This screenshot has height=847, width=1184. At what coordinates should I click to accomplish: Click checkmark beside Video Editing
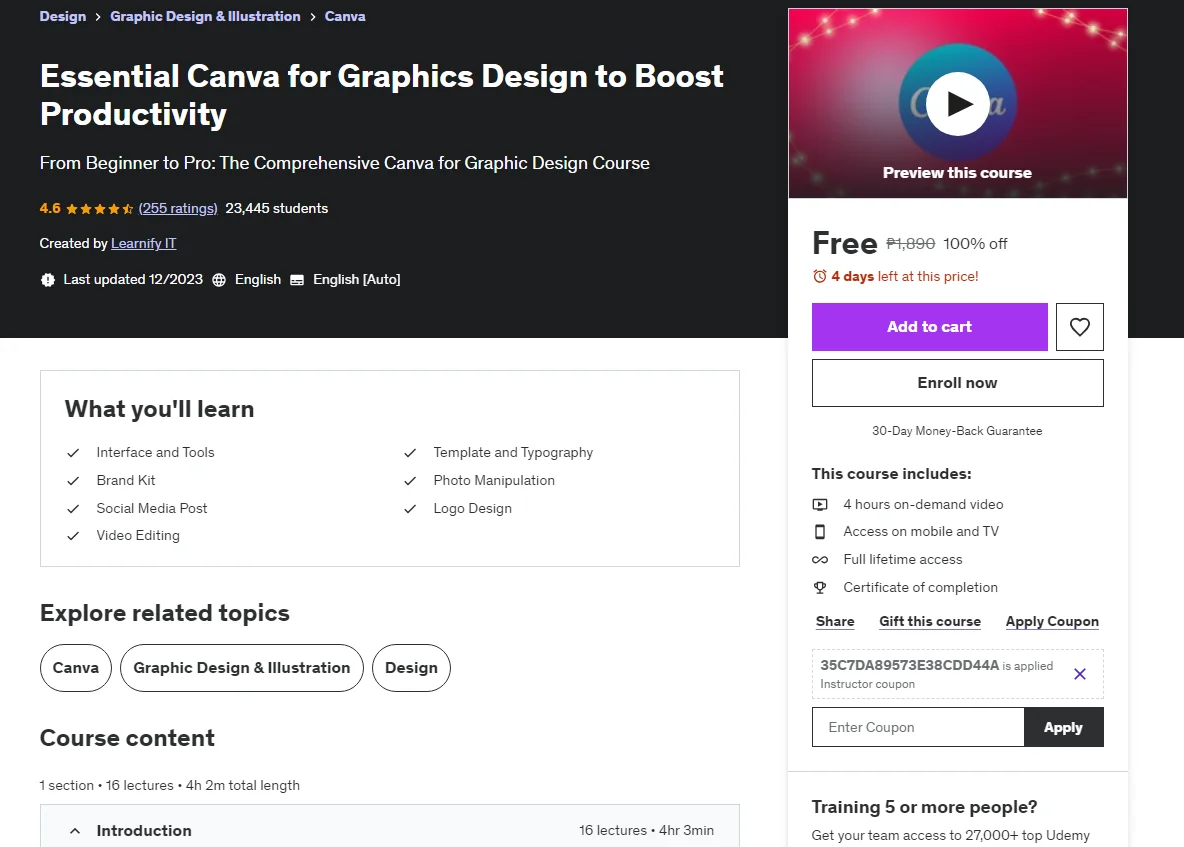pos(73,536)
